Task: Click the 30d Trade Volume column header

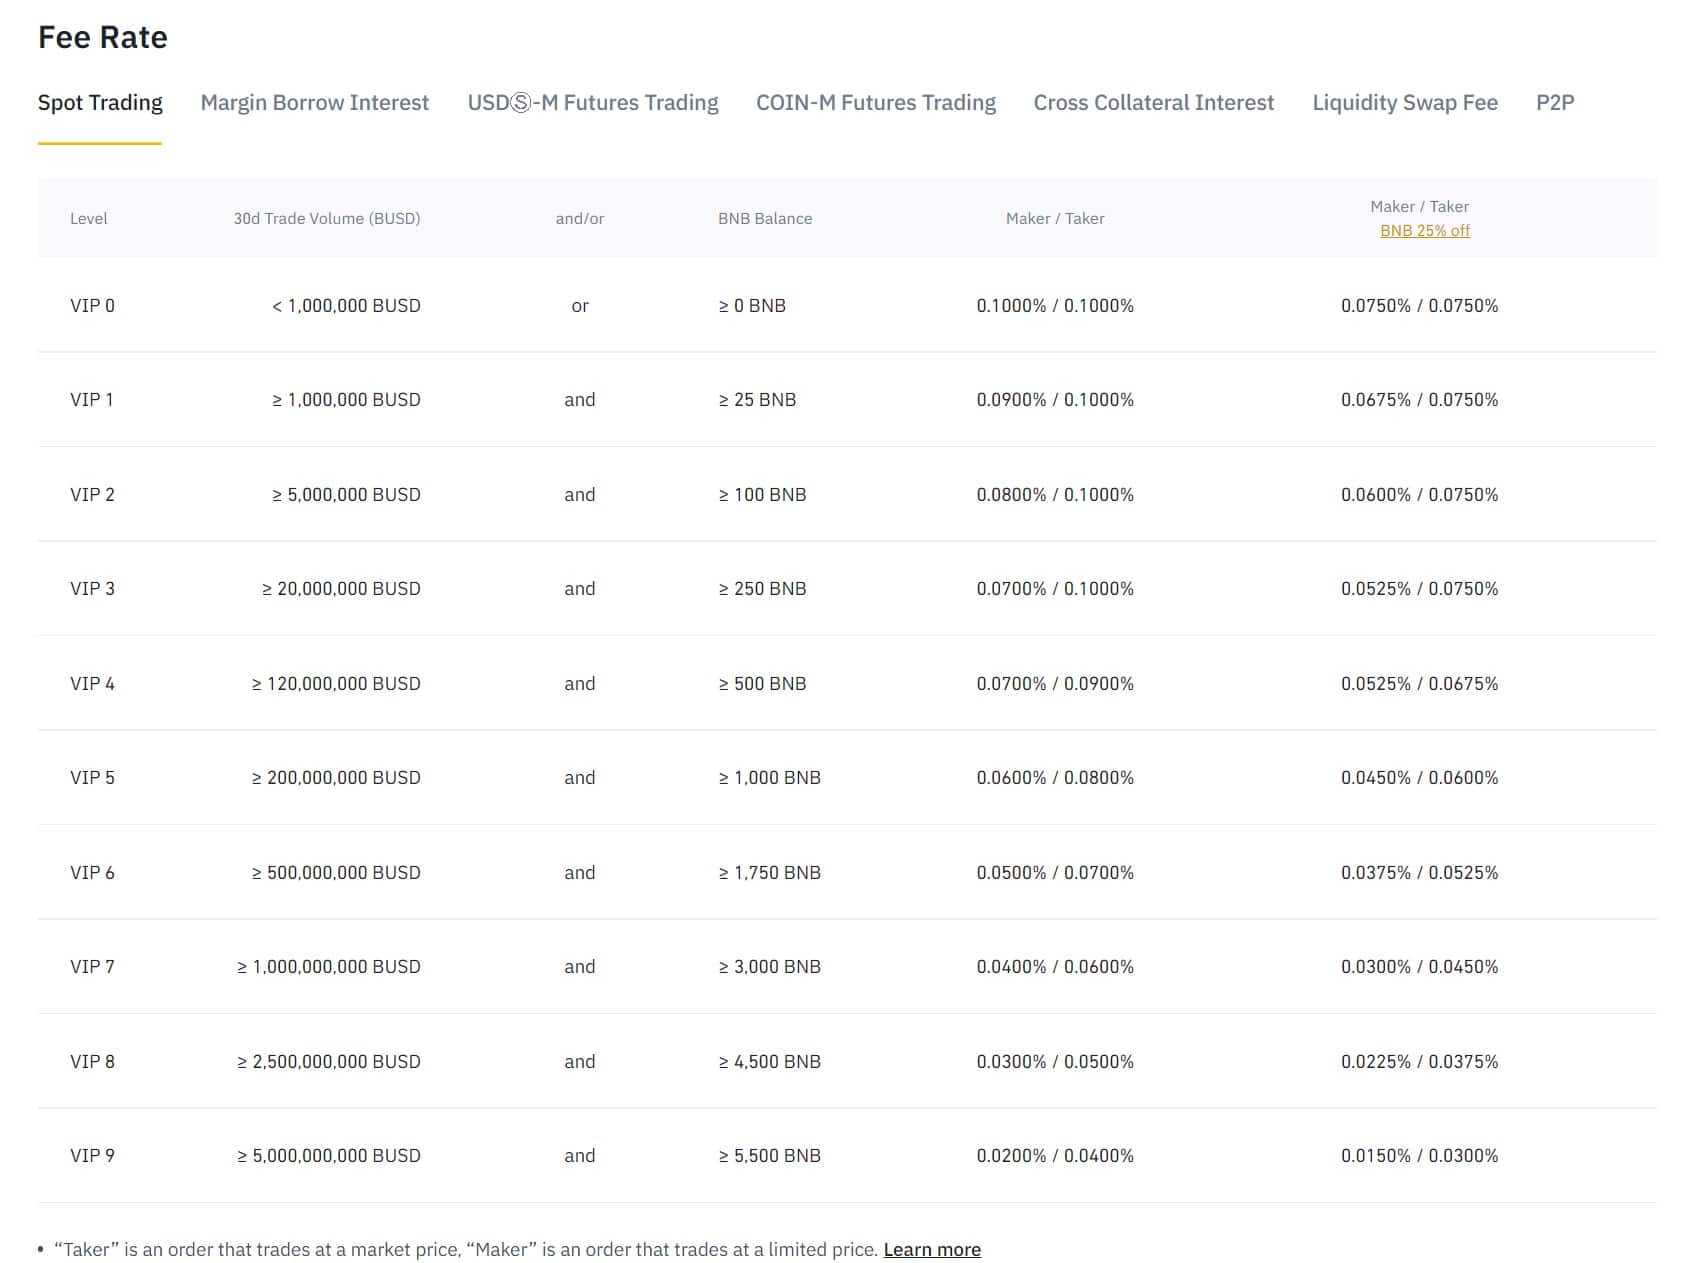Action: click(x=326, y=219)
